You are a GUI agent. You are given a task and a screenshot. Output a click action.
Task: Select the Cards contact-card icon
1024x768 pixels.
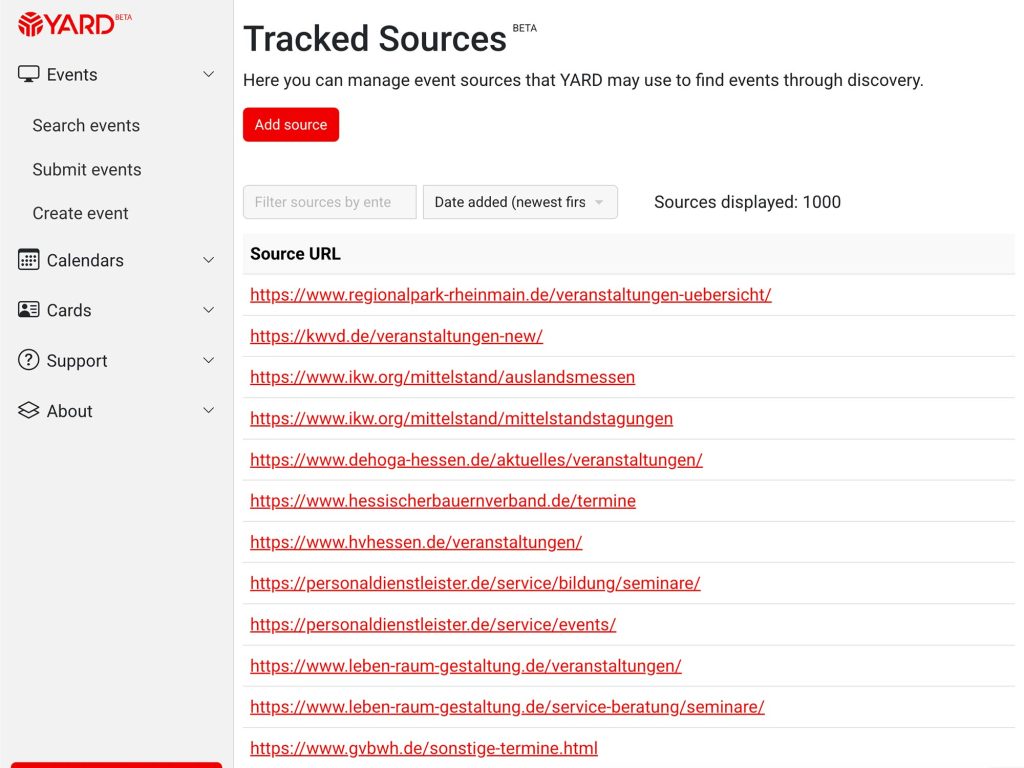pos(27,310)
